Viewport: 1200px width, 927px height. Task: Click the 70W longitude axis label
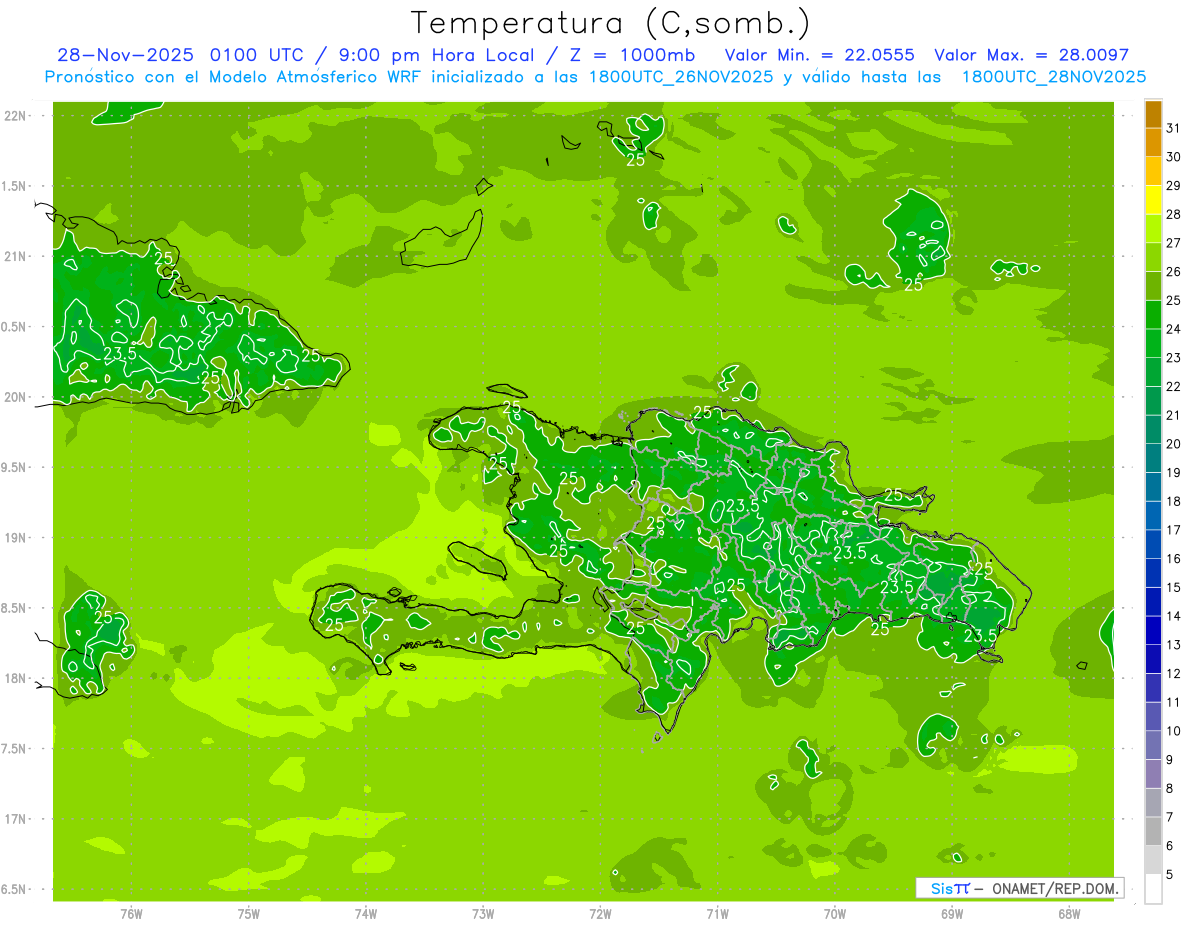click(x=834, y=913)
